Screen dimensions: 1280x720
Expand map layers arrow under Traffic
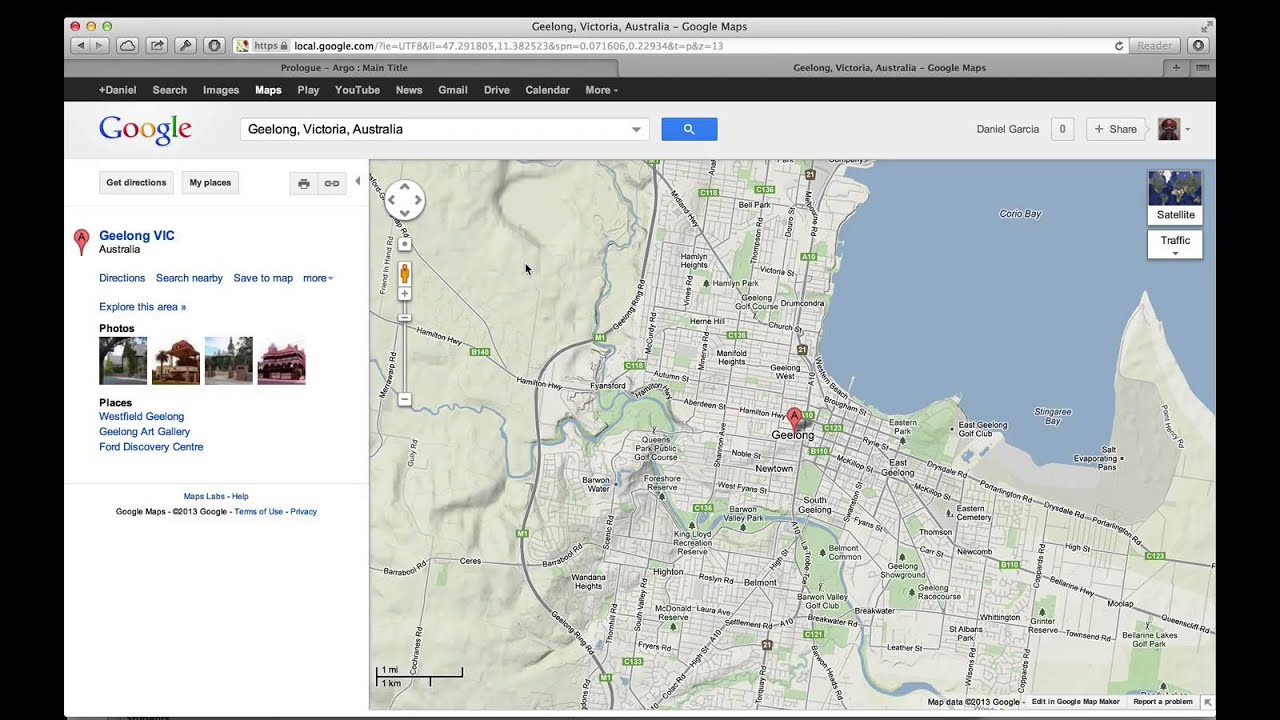tap(1175, 254)
